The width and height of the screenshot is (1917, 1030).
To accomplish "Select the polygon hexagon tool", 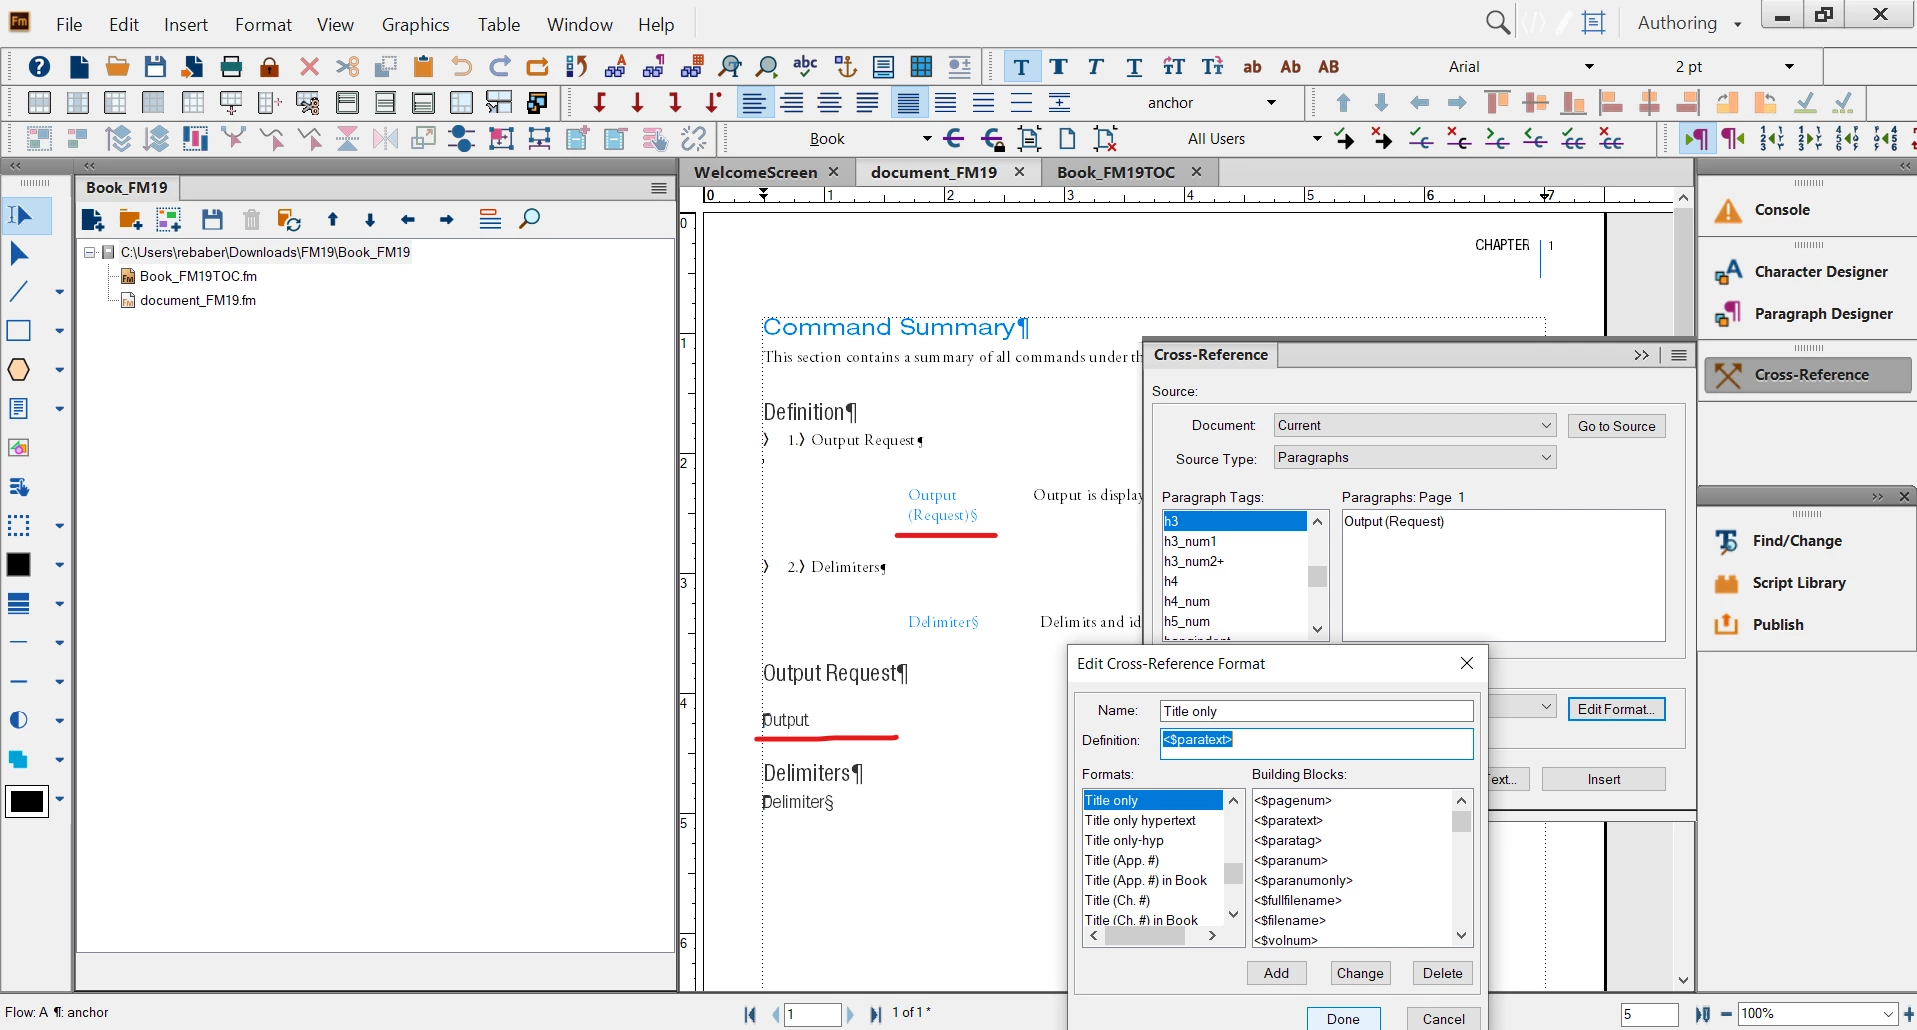I will click(19, 370).
